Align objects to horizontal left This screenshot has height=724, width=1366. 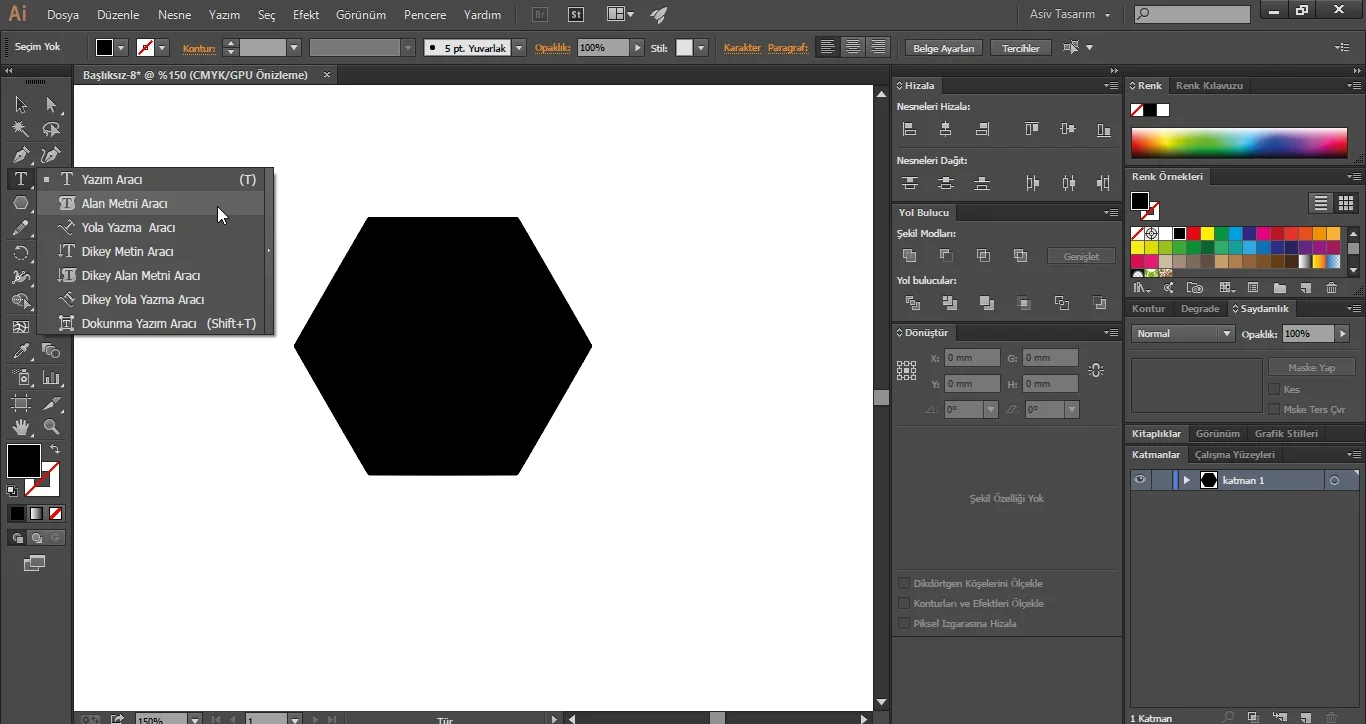(909, 129)
